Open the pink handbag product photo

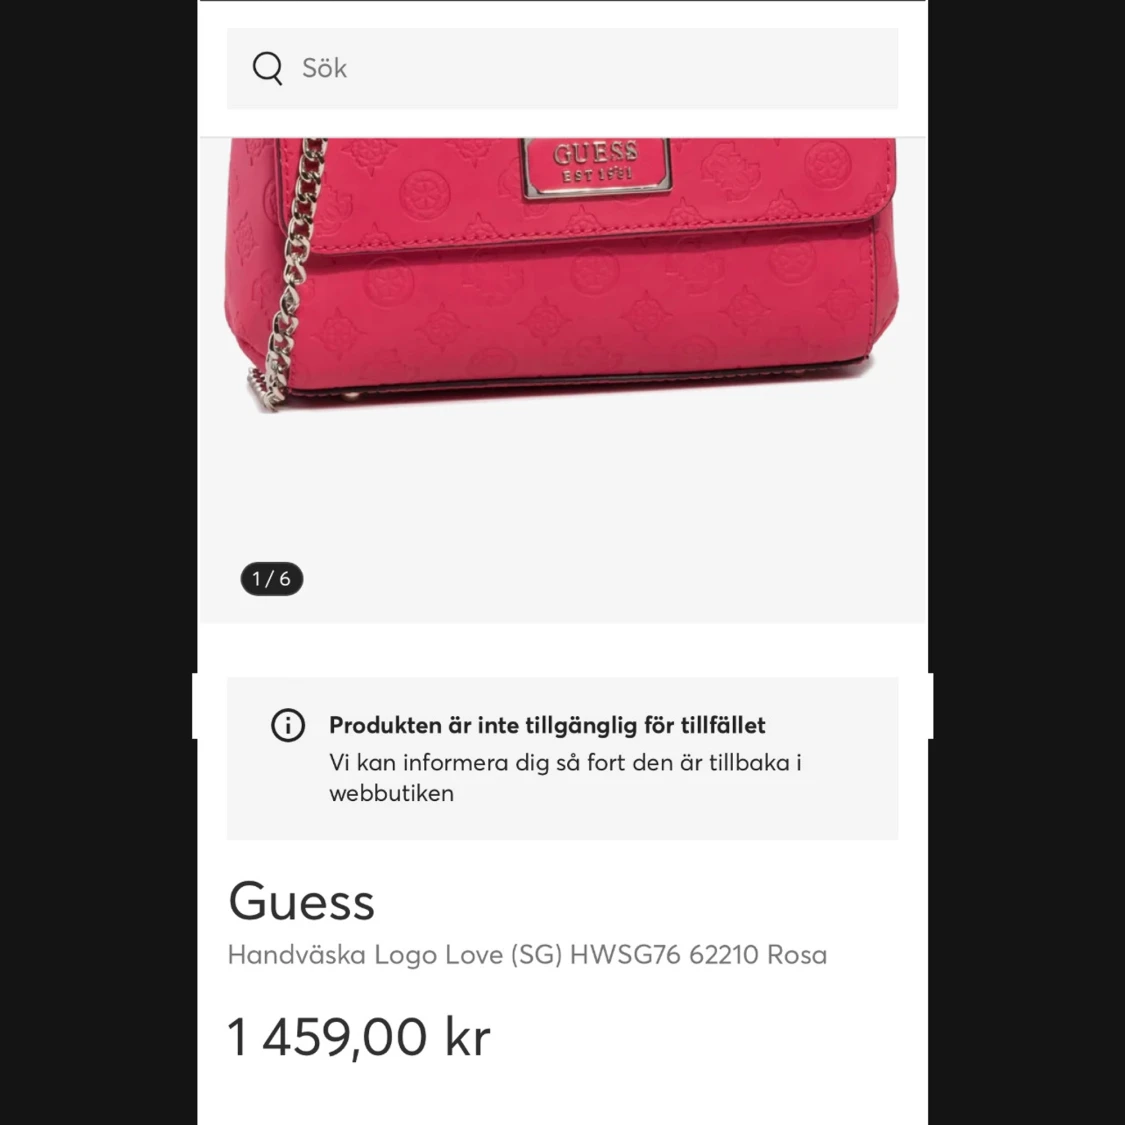[x=562, y=275]
